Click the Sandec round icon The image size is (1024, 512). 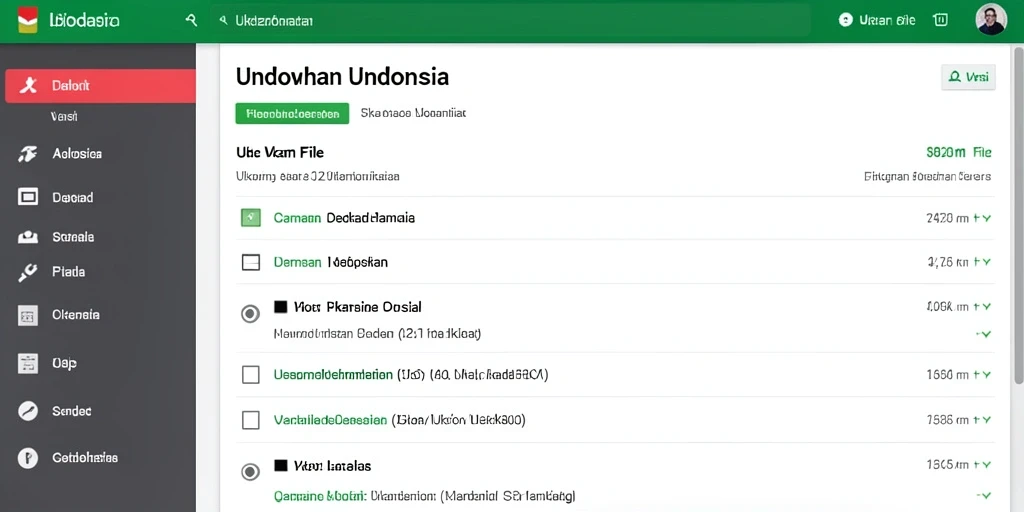(x=27, y=411)
